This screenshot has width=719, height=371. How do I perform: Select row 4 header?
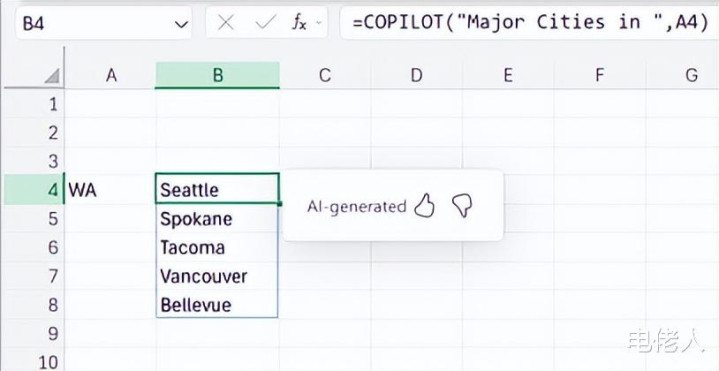(33, 190)
